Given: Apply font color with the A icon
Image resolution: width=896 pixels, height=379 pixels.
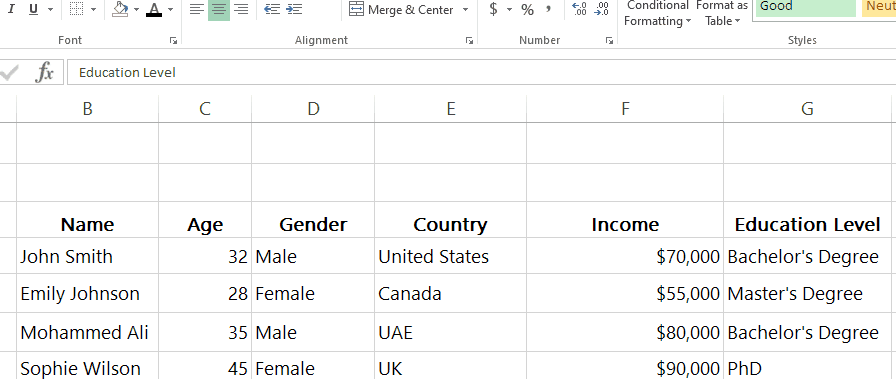Looking at the screenshot, I should pyautogui.click(x=154, y=9).
